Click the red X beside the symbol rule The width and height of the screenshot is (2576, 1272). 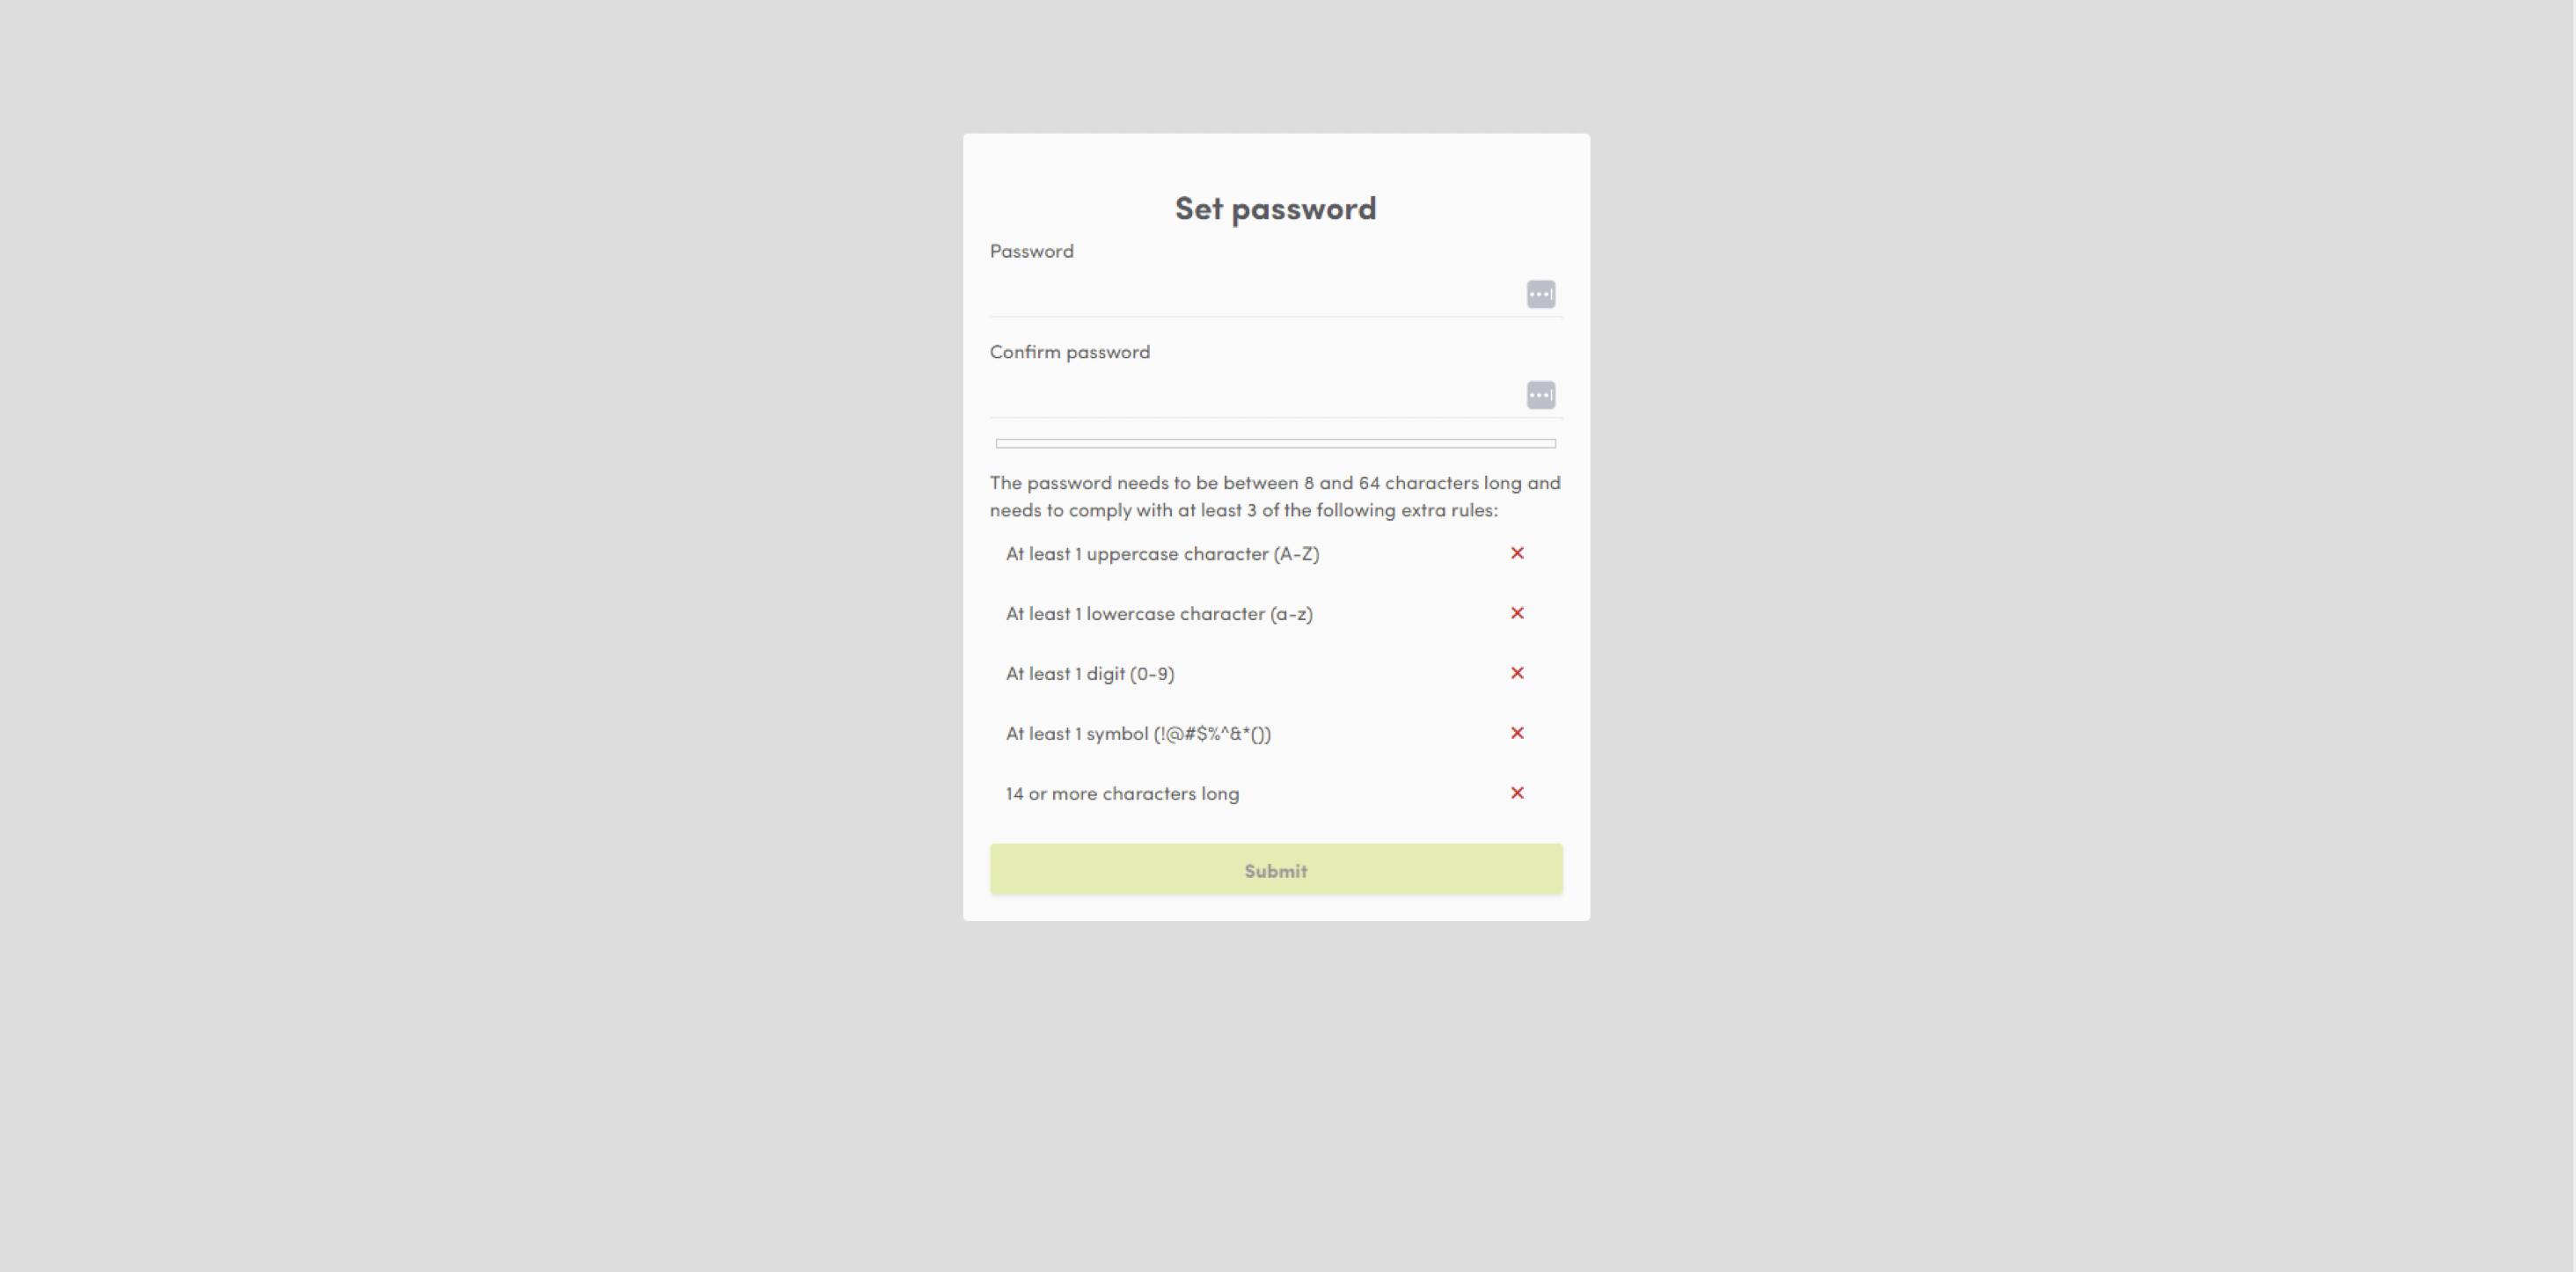[x=1517, y=733]
